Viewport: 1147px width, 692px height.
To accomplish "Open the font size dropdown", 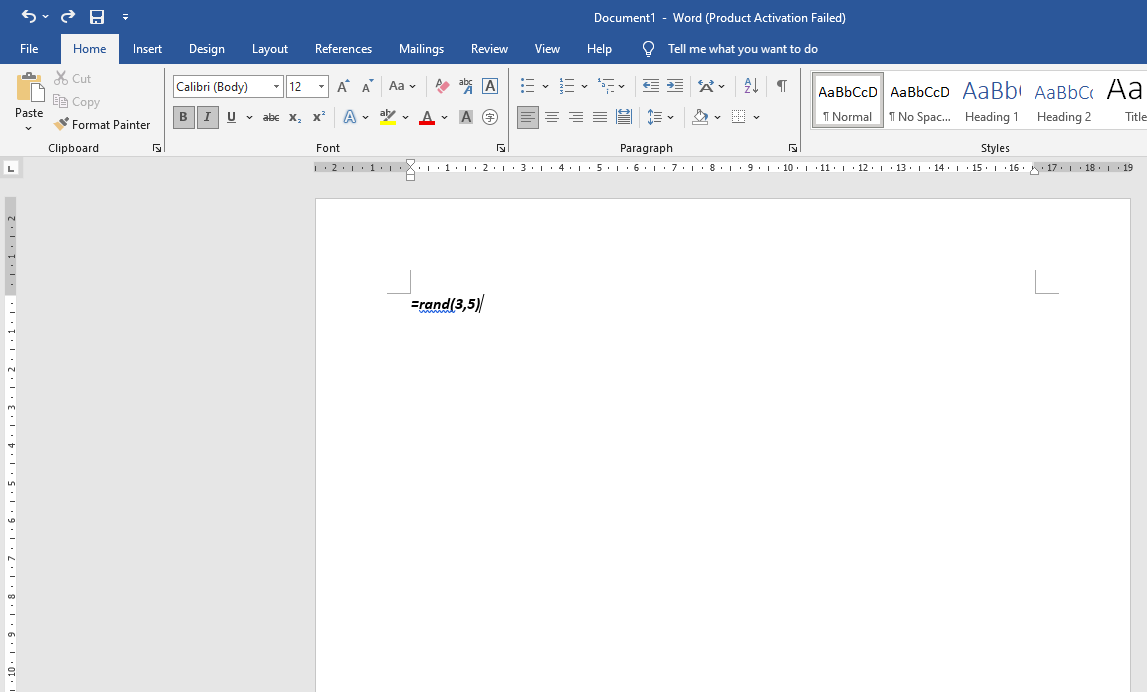I will (321, 87).
